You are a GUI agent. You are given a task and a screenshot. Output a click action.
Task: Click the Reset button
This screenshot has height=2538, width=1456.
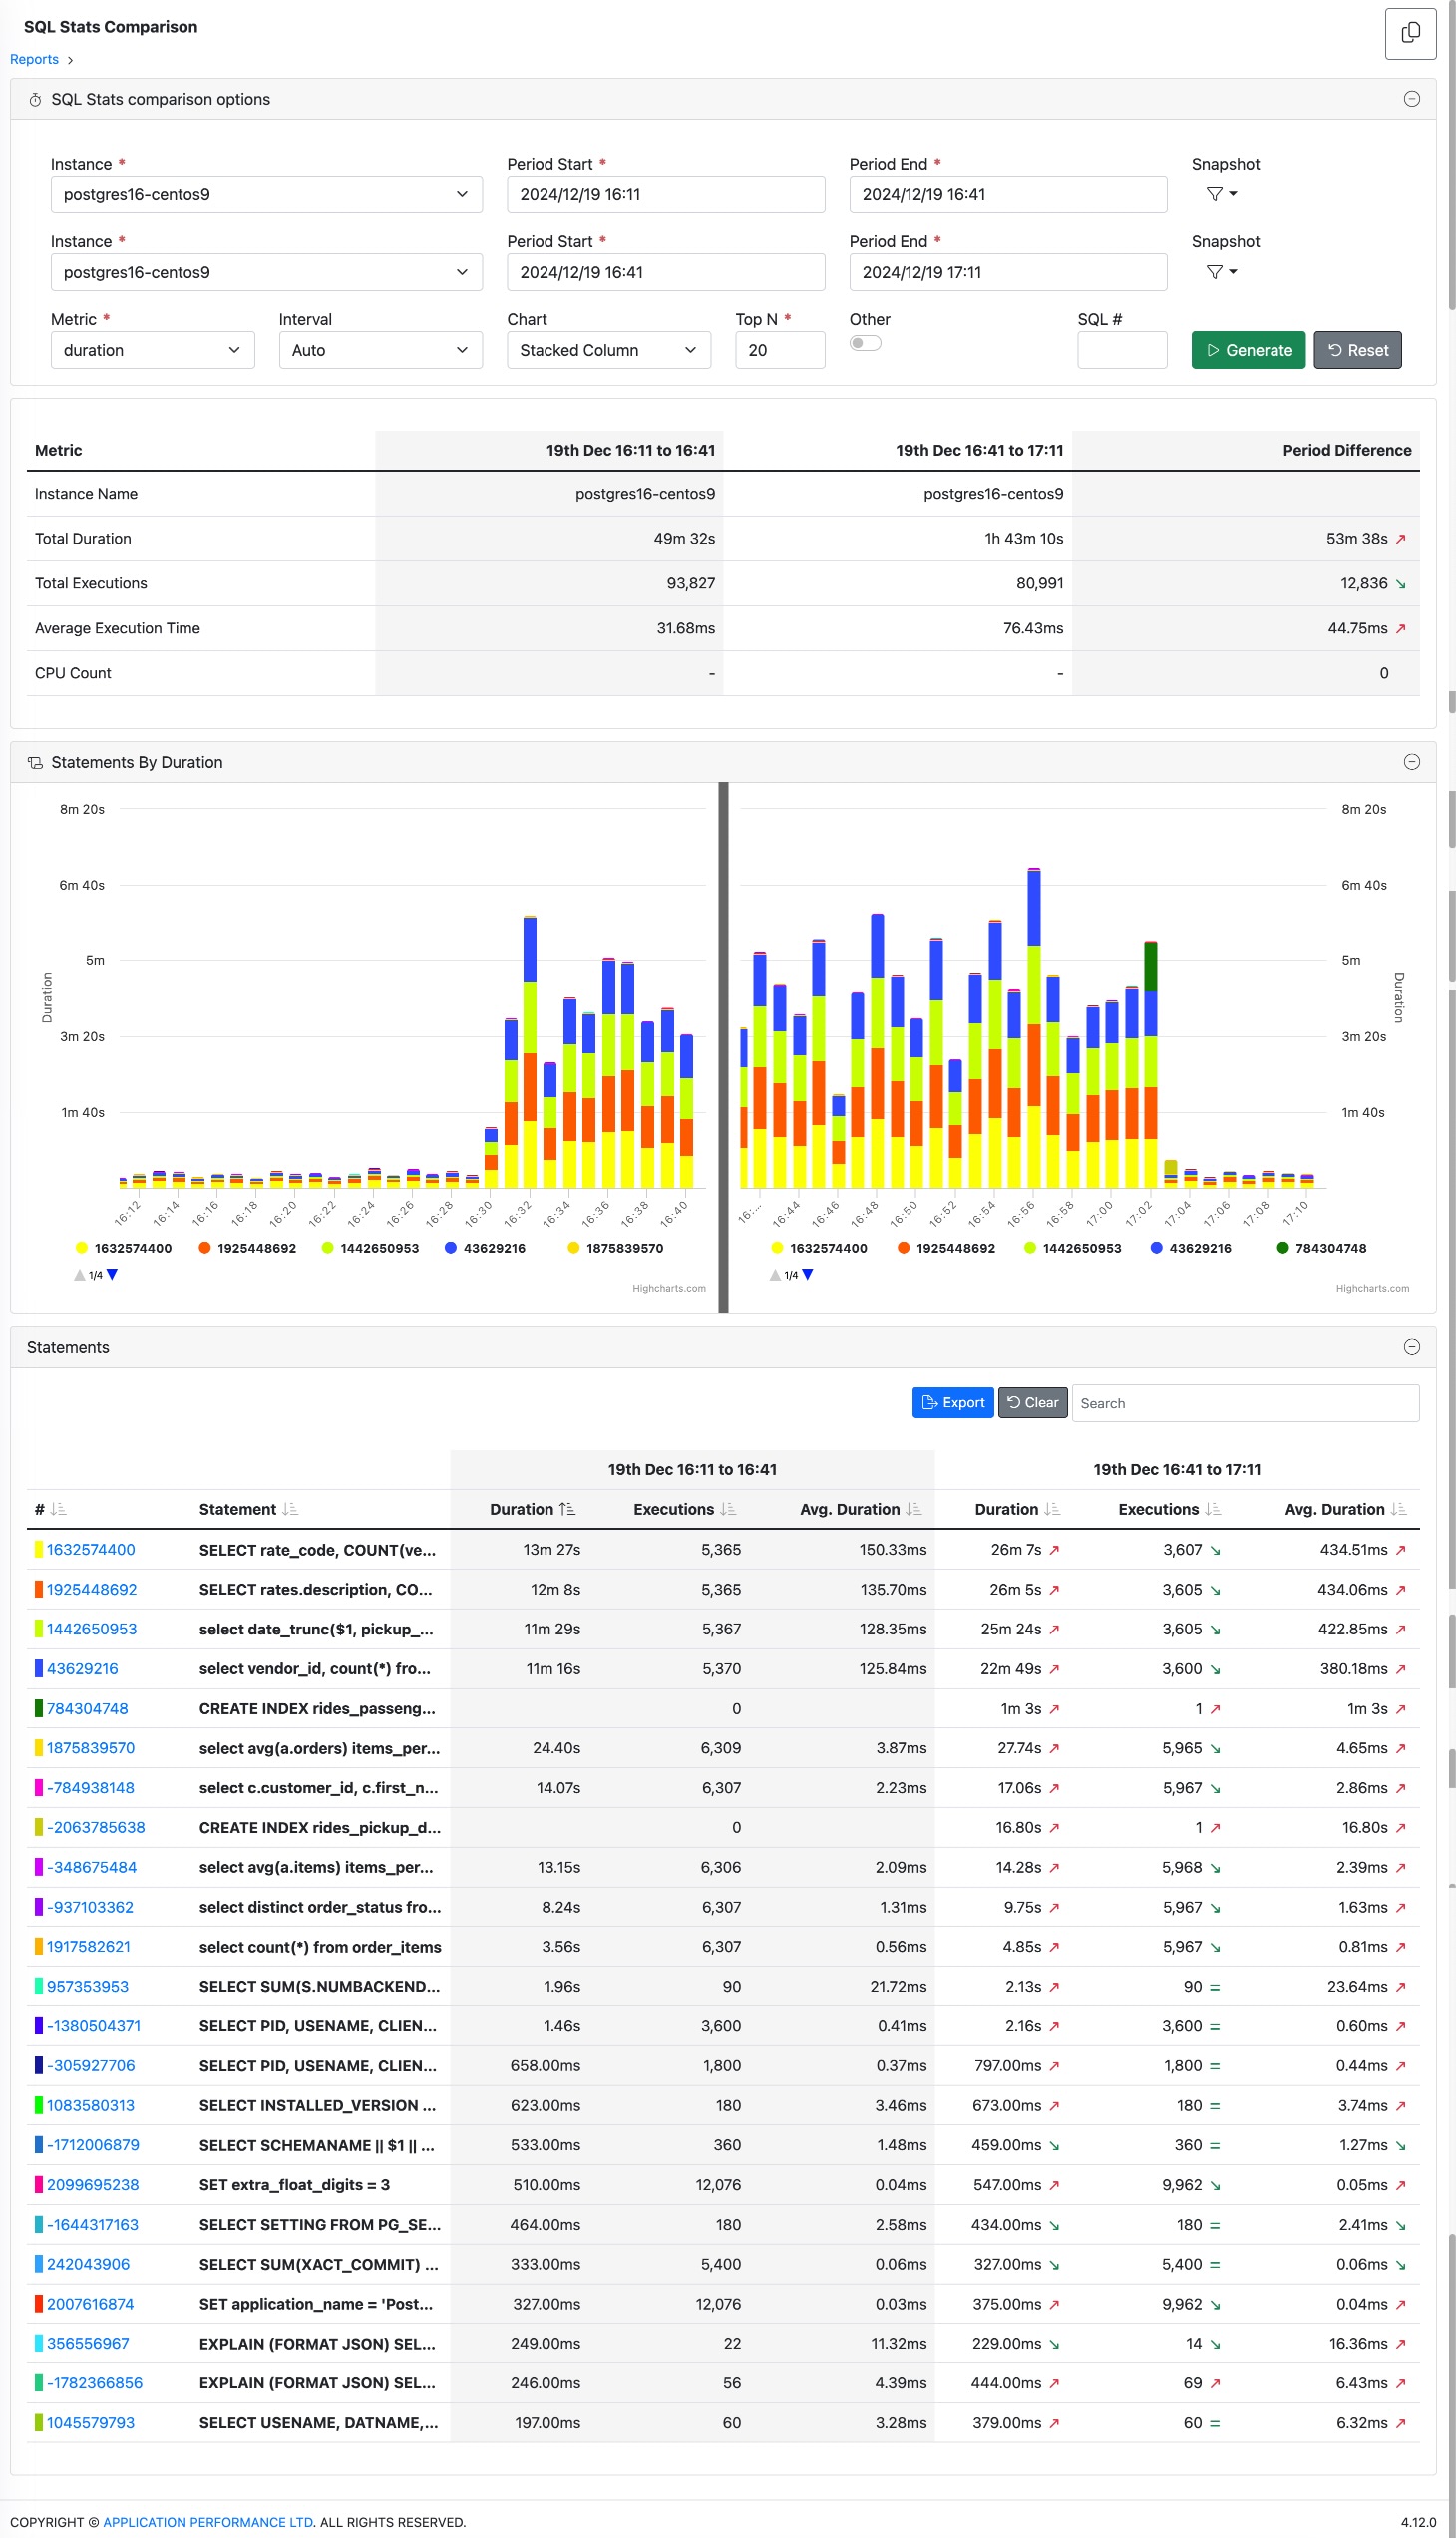[x=1357, y=350]
